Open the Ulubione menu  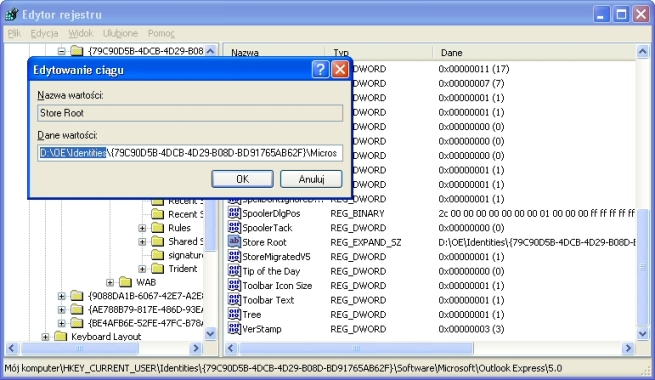click(120, 33)
